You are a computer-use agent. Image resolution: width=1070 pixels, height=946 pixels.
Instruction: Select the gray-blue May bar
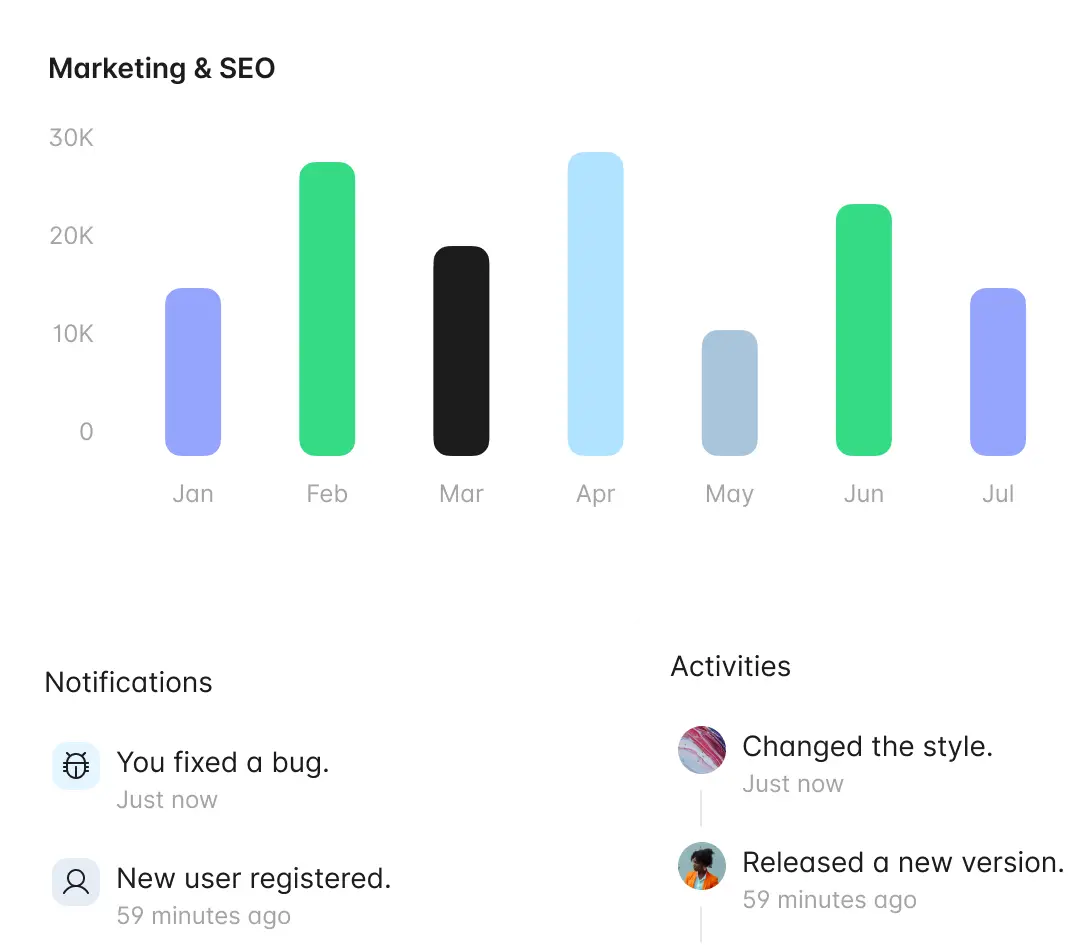(x=729, y=392)
